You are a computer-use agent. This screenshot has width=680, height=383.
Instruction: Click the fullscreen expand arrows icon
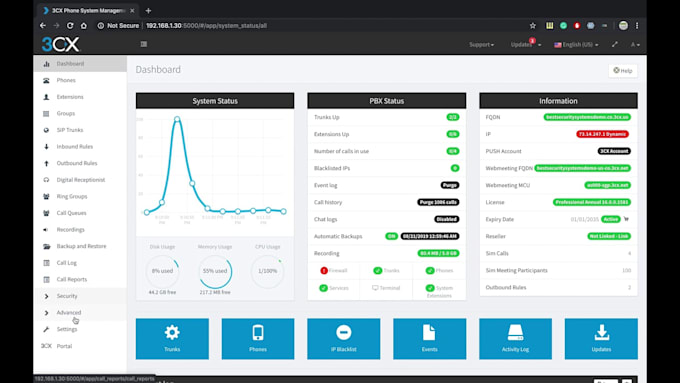pyautogui.click(x=615, y=44)
